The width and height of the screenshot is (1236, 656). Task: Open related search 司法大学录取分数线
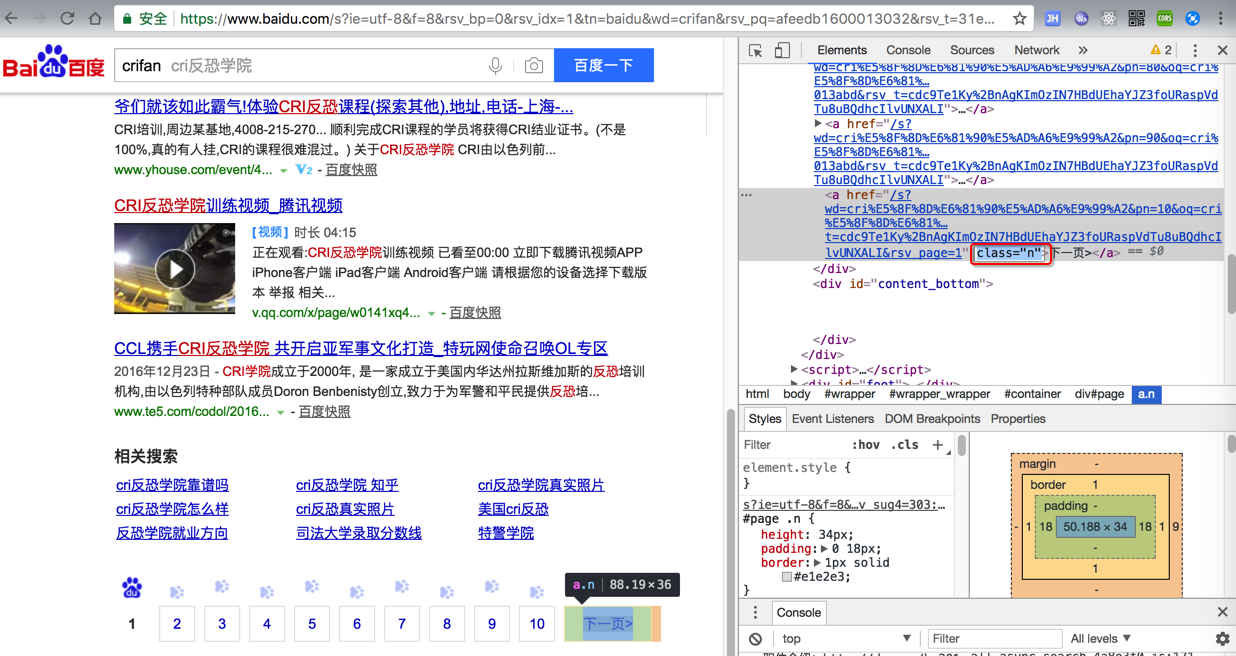point(358,533)
